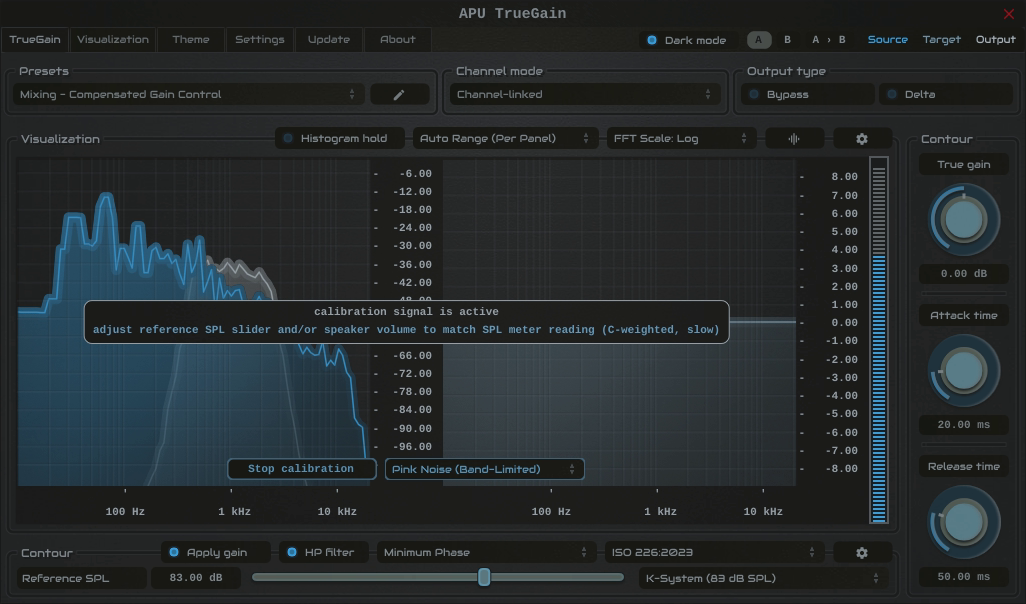The image size is (1026, 604).
Task: Select A state slot
Action: point(759,40)
